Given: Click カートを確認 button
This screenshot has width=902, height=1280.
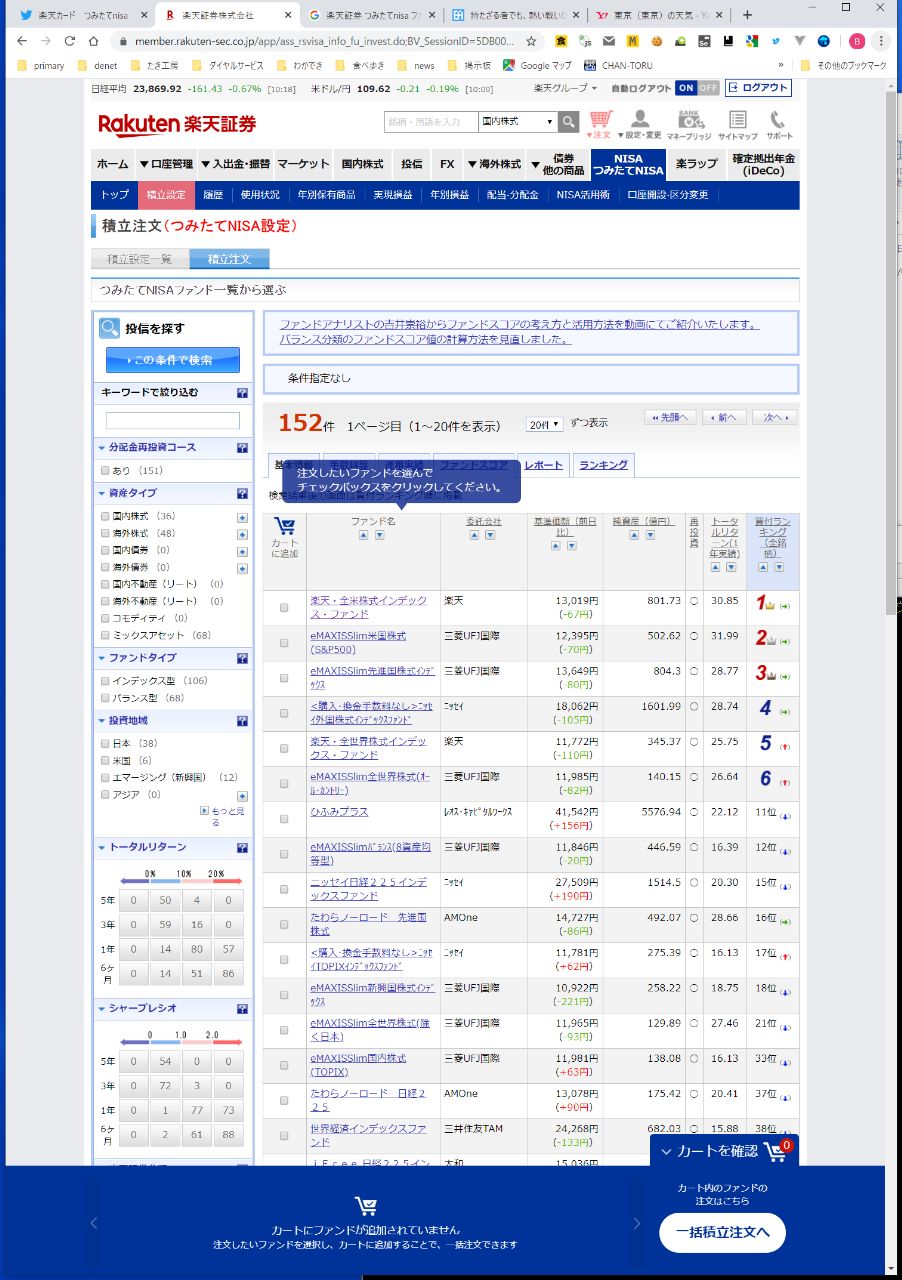Looking at the screenshot, I should 724,1151.
